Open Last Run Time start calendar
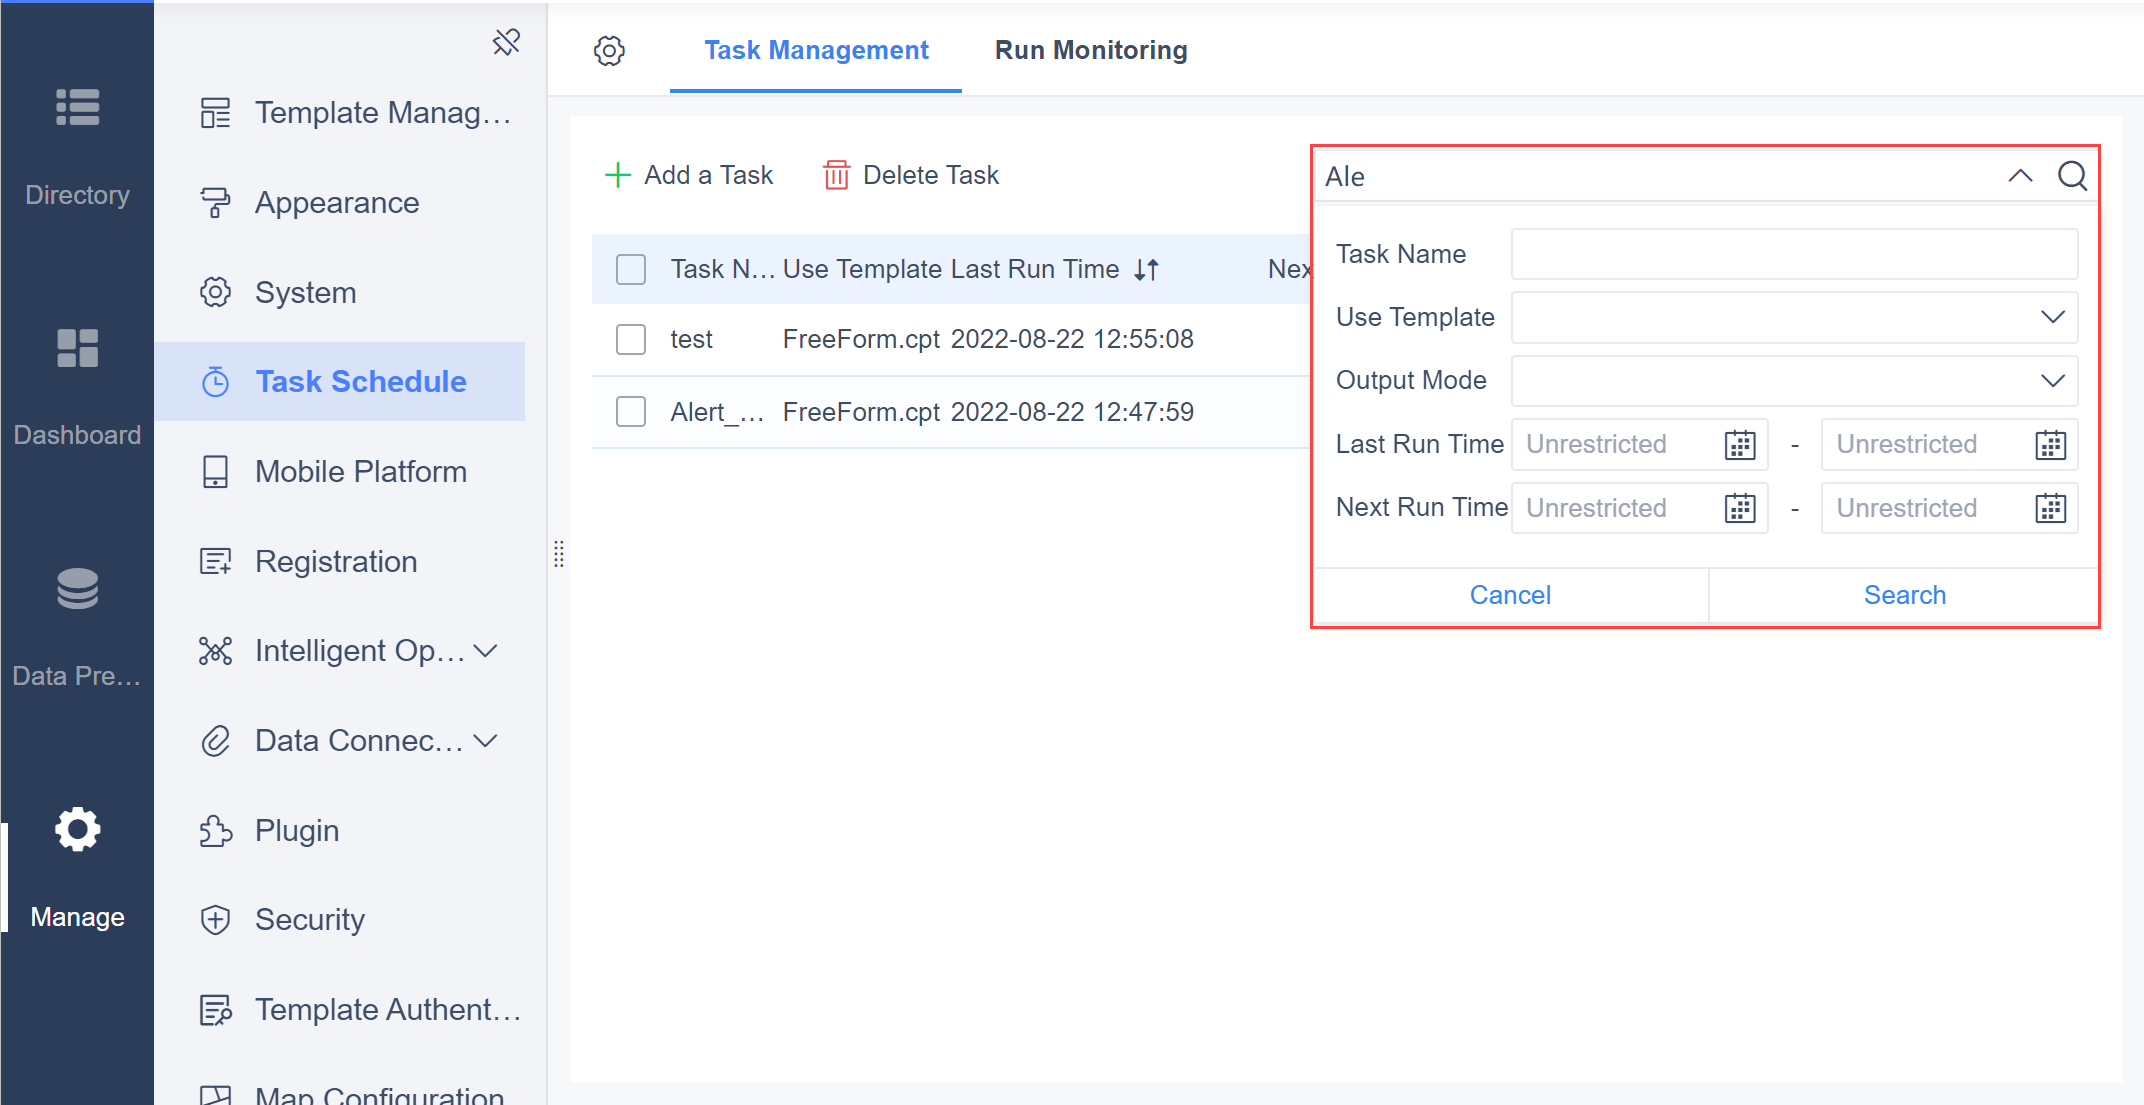Screen dimensions: 2144x1105 coord(1740,445)
